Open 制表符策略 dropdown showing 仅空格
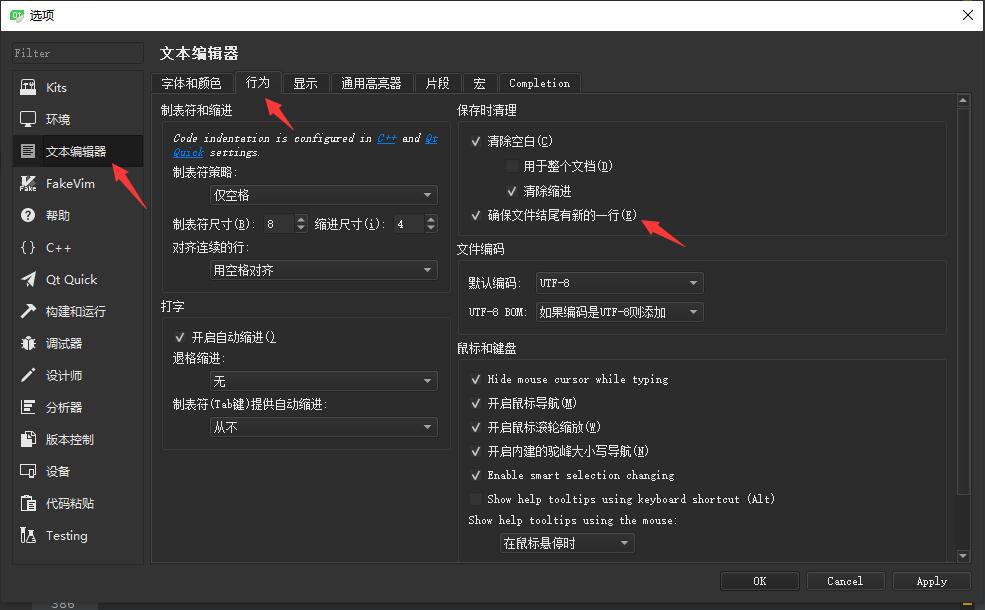The height and width of the screenshot is (610, 985). coord(324,195)
